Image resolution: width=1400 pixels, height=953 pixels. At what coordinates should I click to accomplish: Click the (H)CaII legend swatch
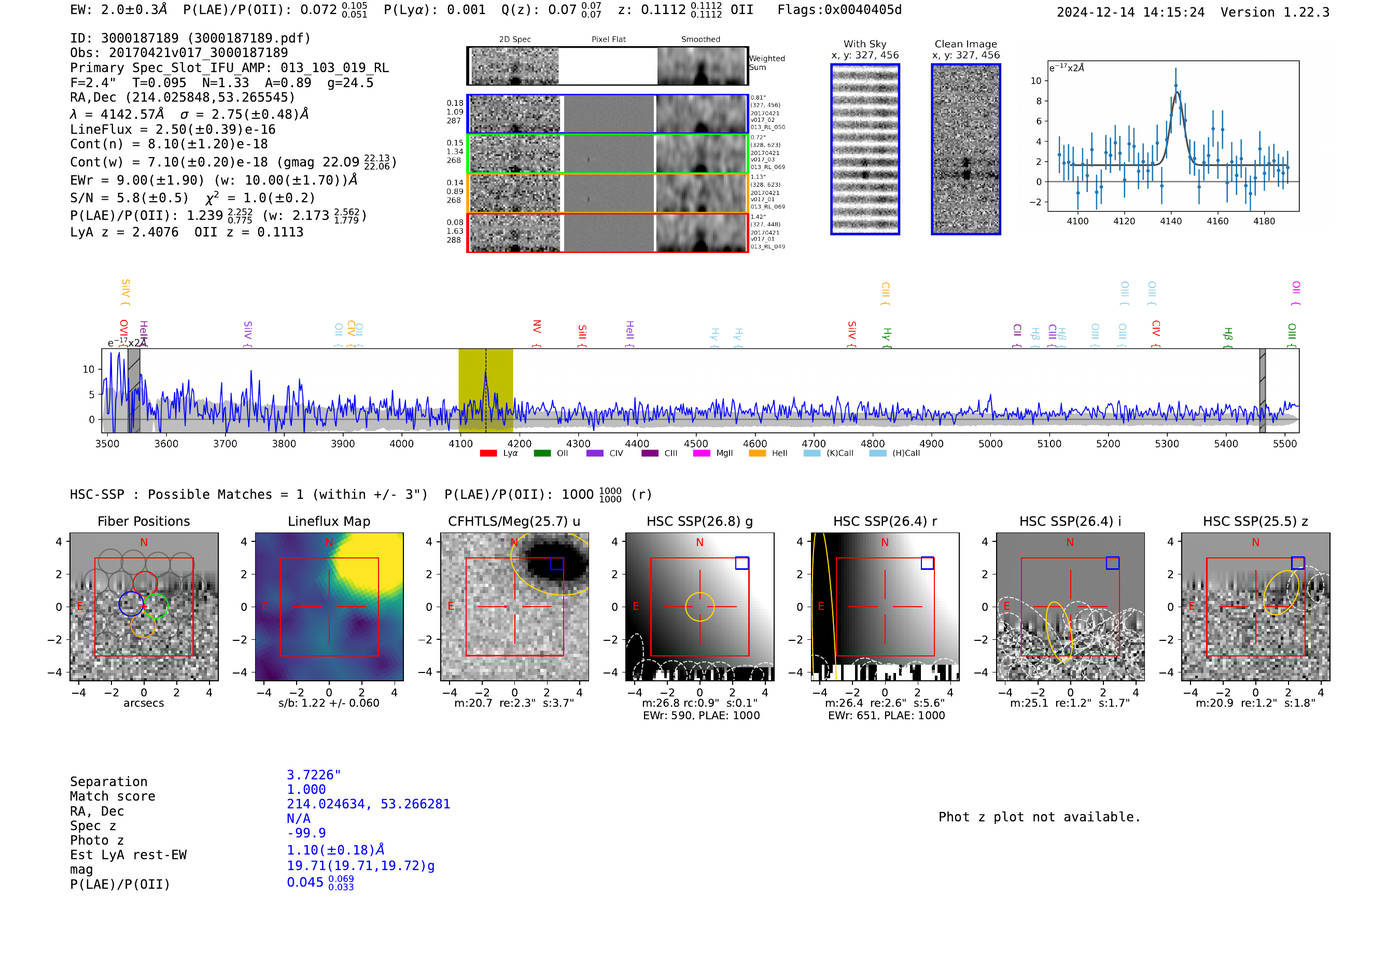pos(878,453)
